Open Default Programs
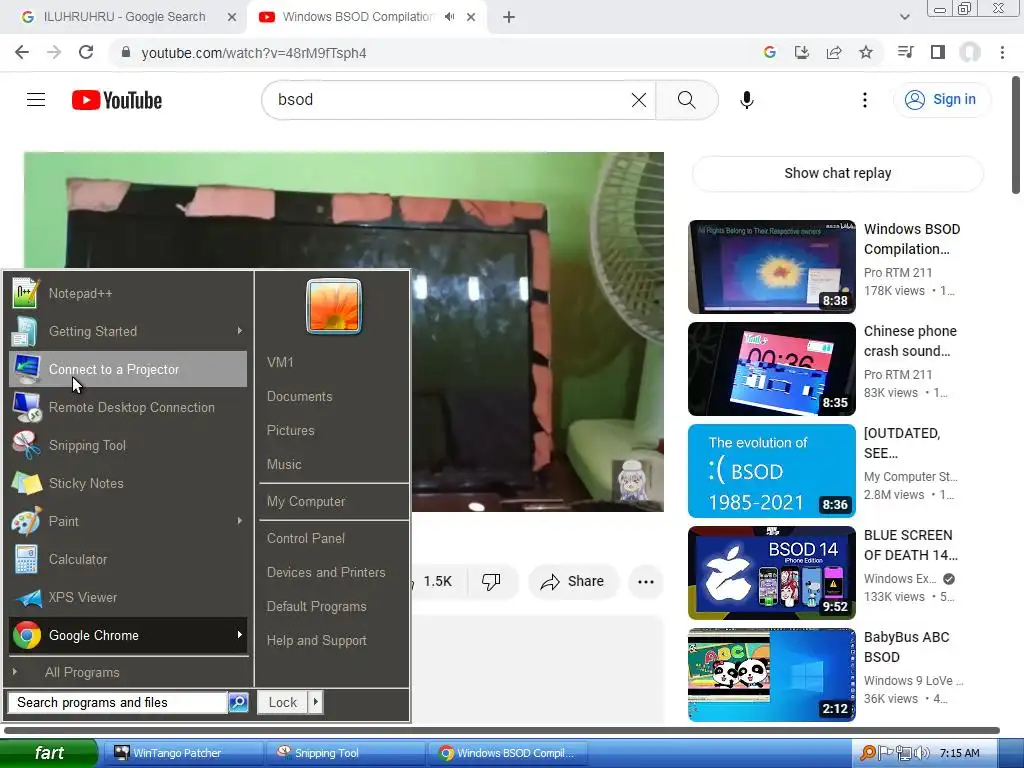1024x768 pixels. pyautogui.click(x=316, y=606)
